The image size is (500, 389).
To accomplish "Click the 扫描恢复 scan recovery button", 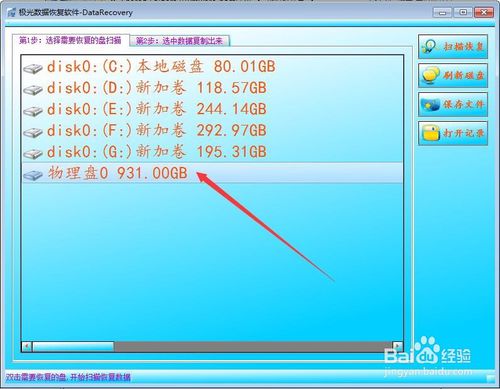I will [453, 46].
